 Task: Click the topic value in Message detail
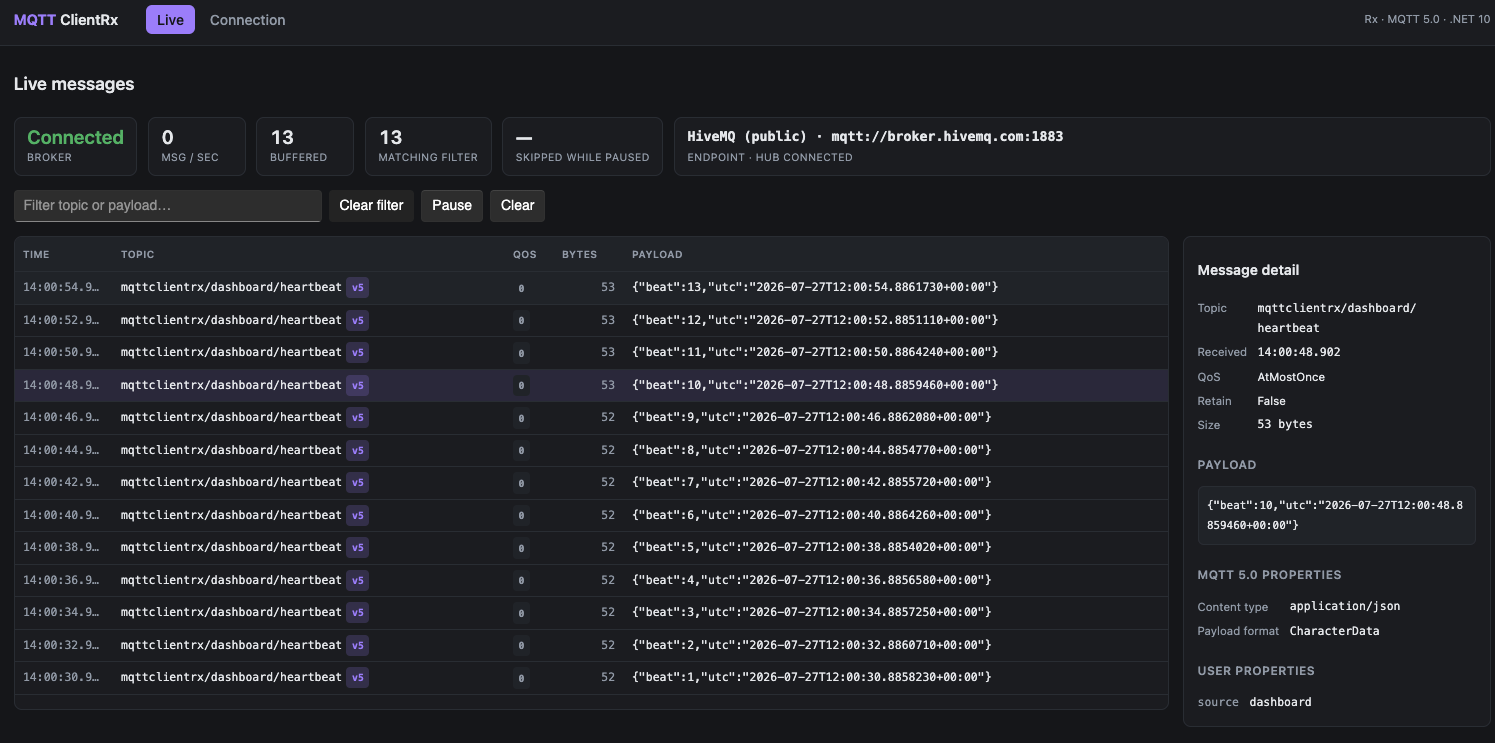pyautogui.click(x=1337, y=318)
